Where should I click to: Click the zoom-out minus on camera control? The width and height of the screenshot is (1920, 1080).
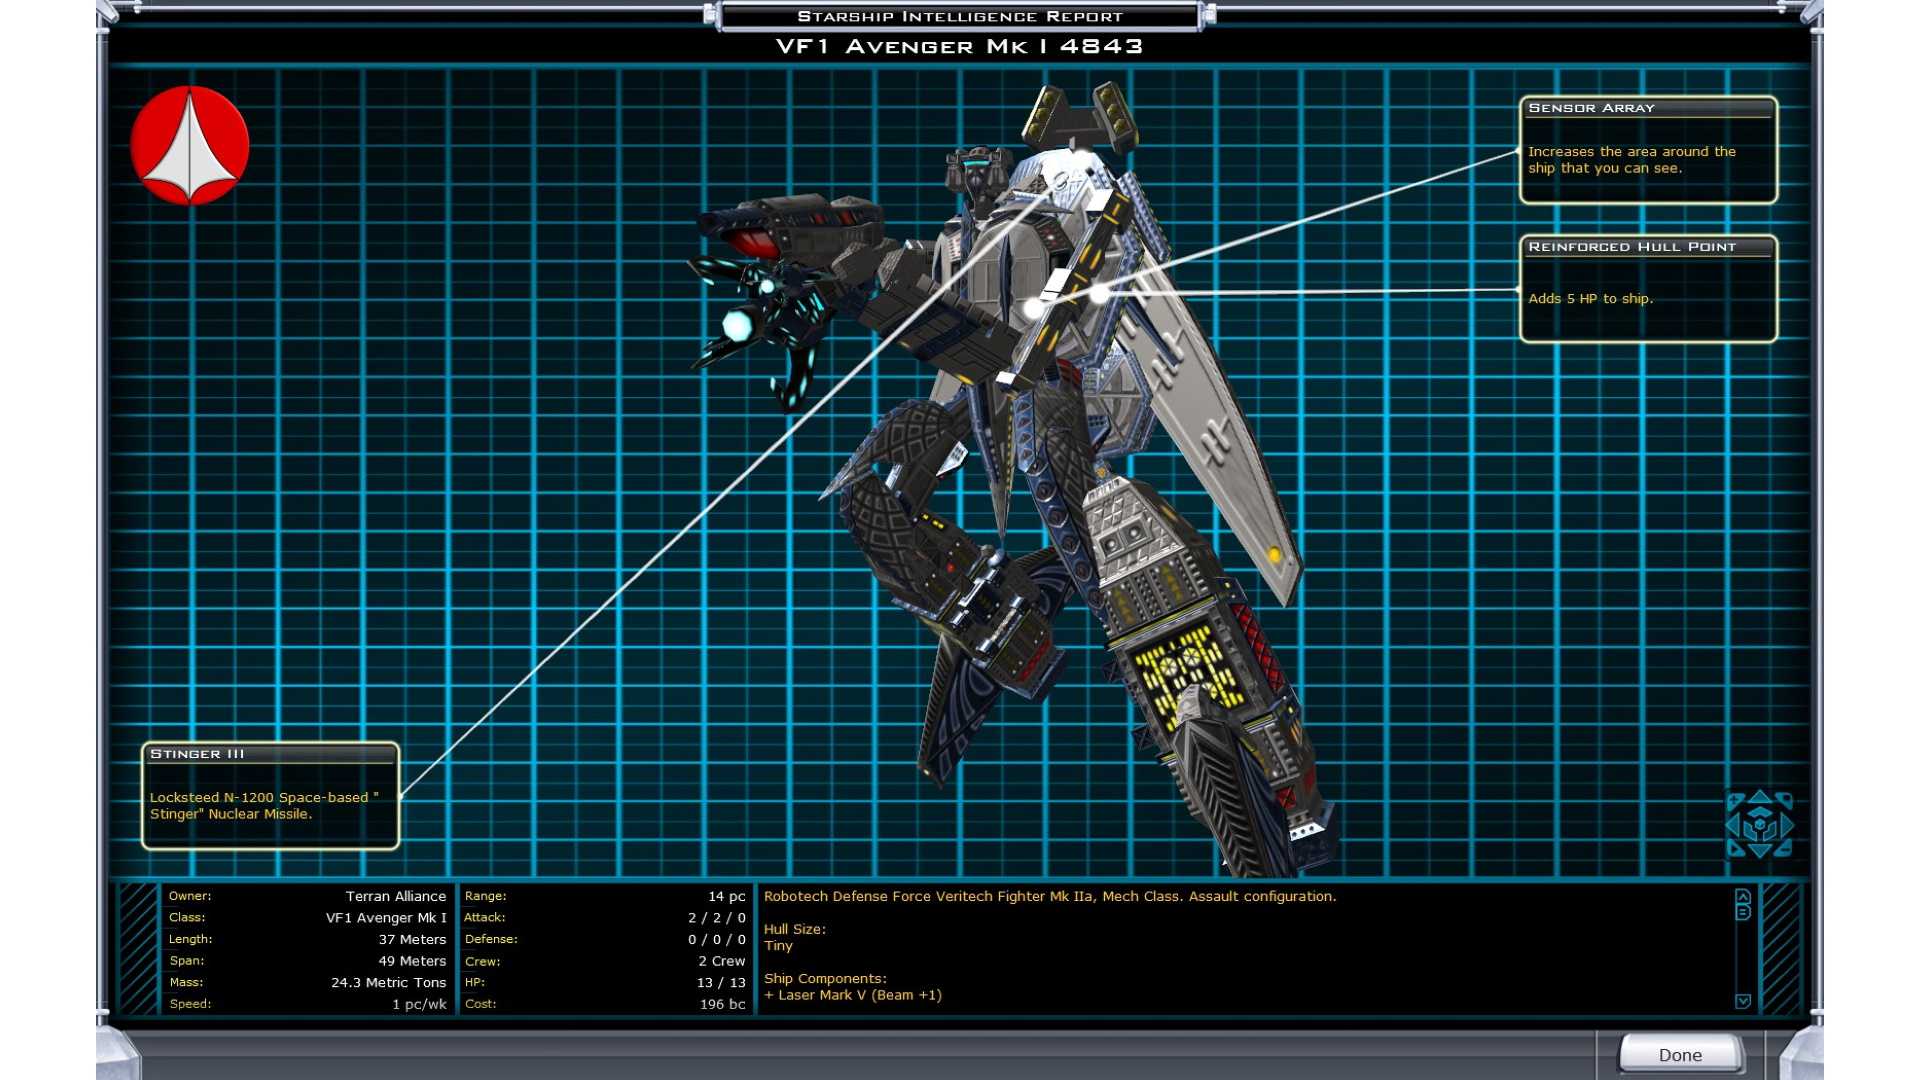coord(1786,849)
